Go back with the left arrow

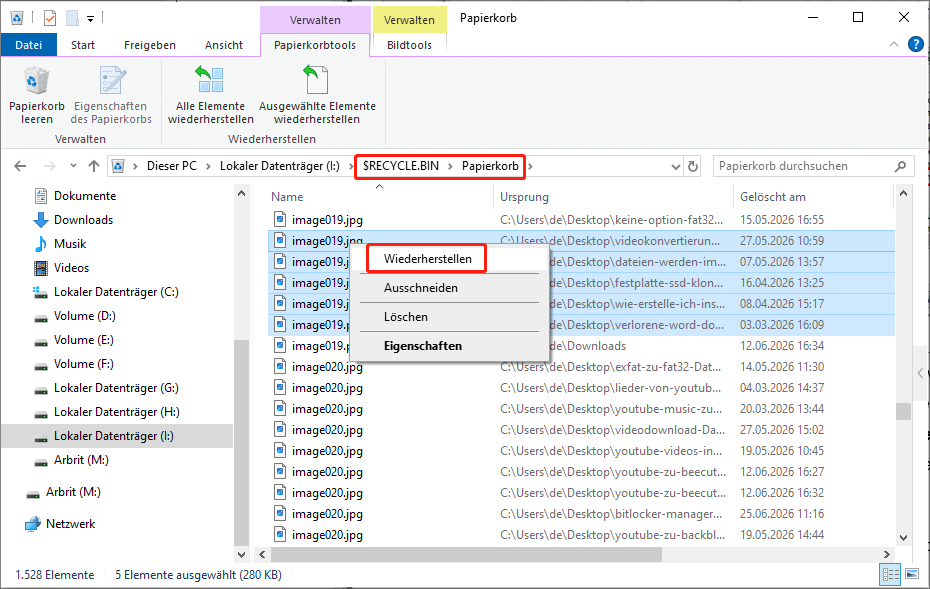click(x=20, y=166)
